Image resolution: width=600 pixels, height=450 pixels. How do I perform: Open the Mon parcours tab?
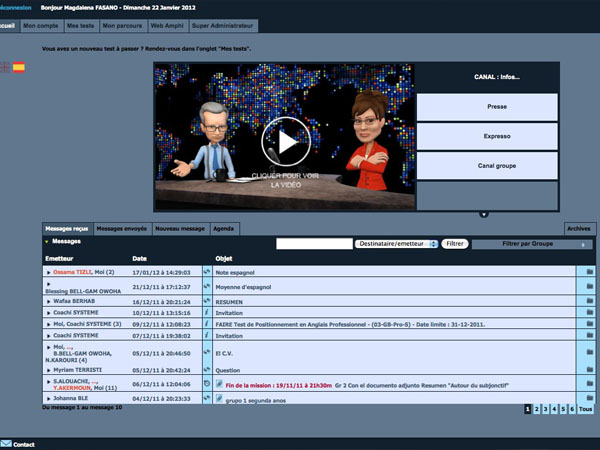tap(122, 26)
